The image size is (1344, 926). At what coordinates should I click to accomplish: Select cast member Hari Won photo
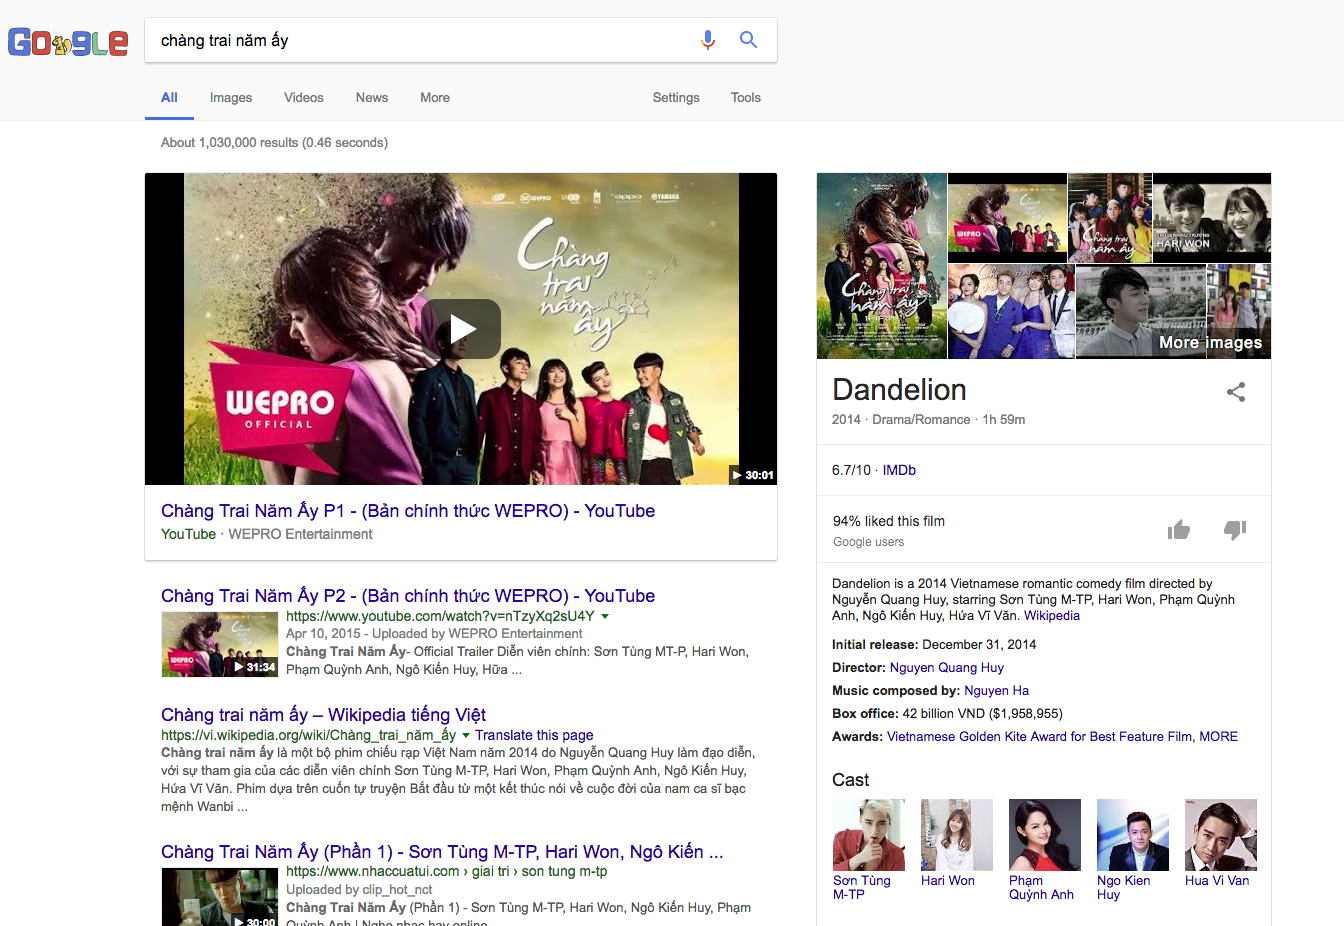coord(957,835)
